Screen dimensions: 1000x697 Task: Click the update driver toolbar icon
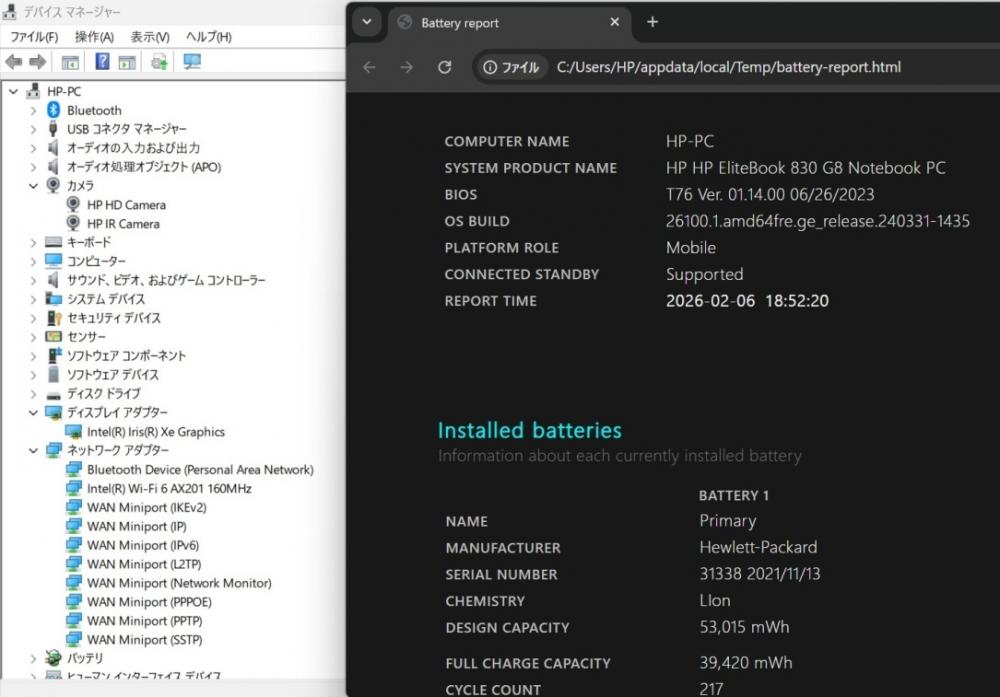pos(159,62)
